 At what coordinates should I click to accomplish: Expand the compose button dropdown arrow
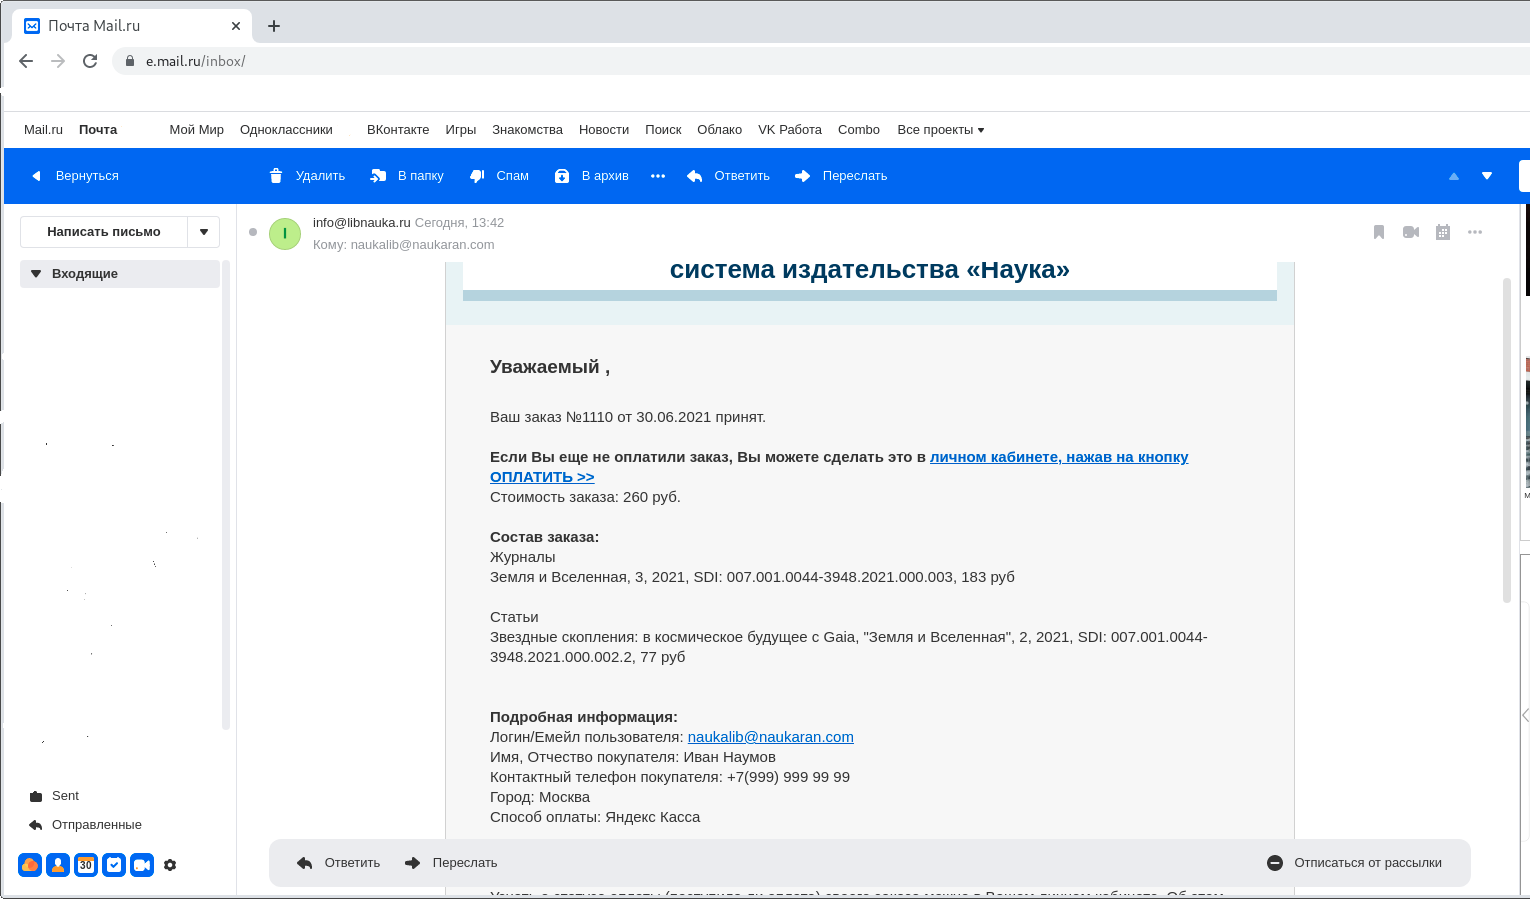pos(204,232)
